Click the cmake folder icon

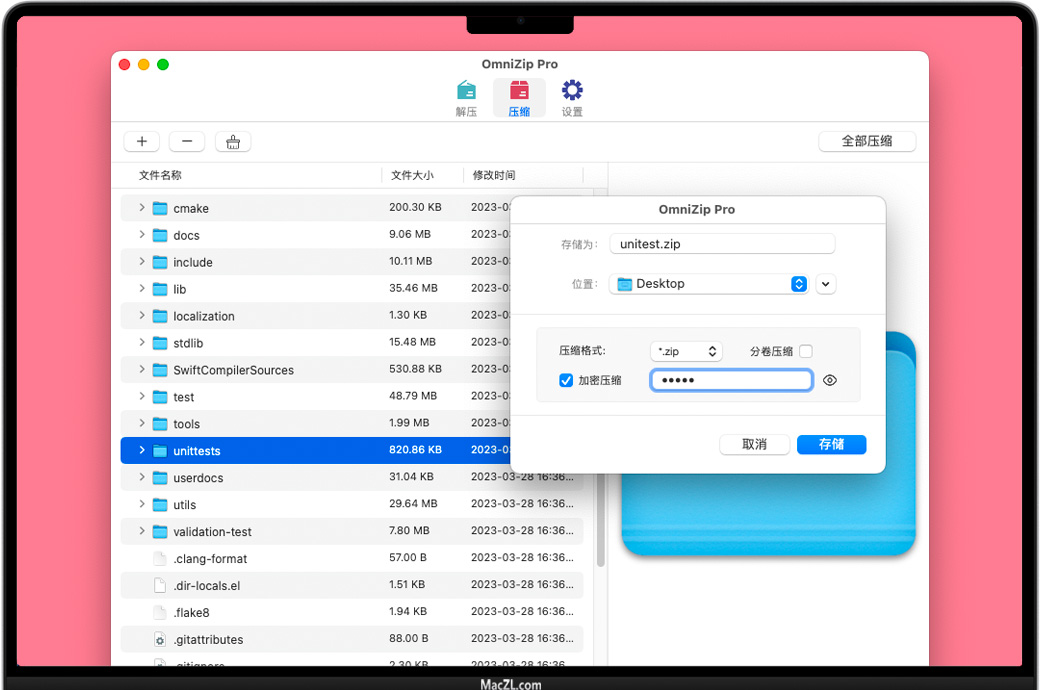click(x=160, y=208)
